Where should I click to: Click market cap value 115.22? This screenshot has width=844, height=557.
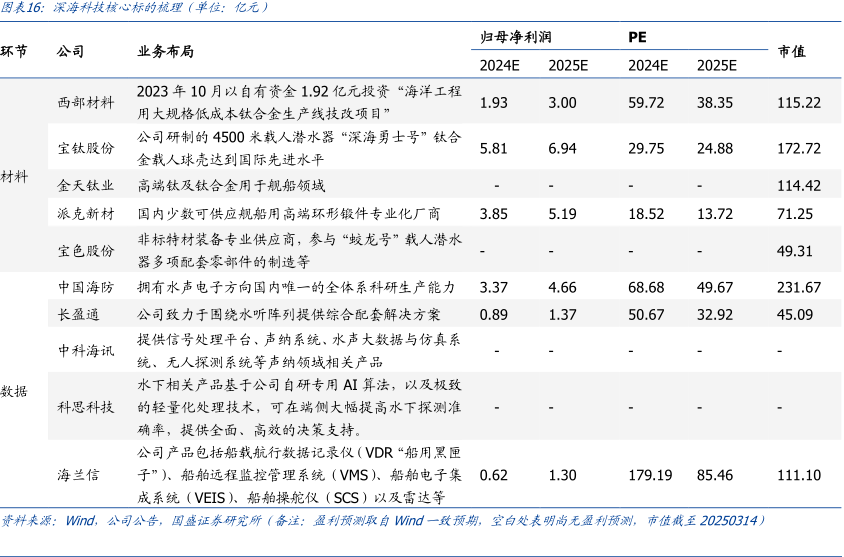coord(799,102)
